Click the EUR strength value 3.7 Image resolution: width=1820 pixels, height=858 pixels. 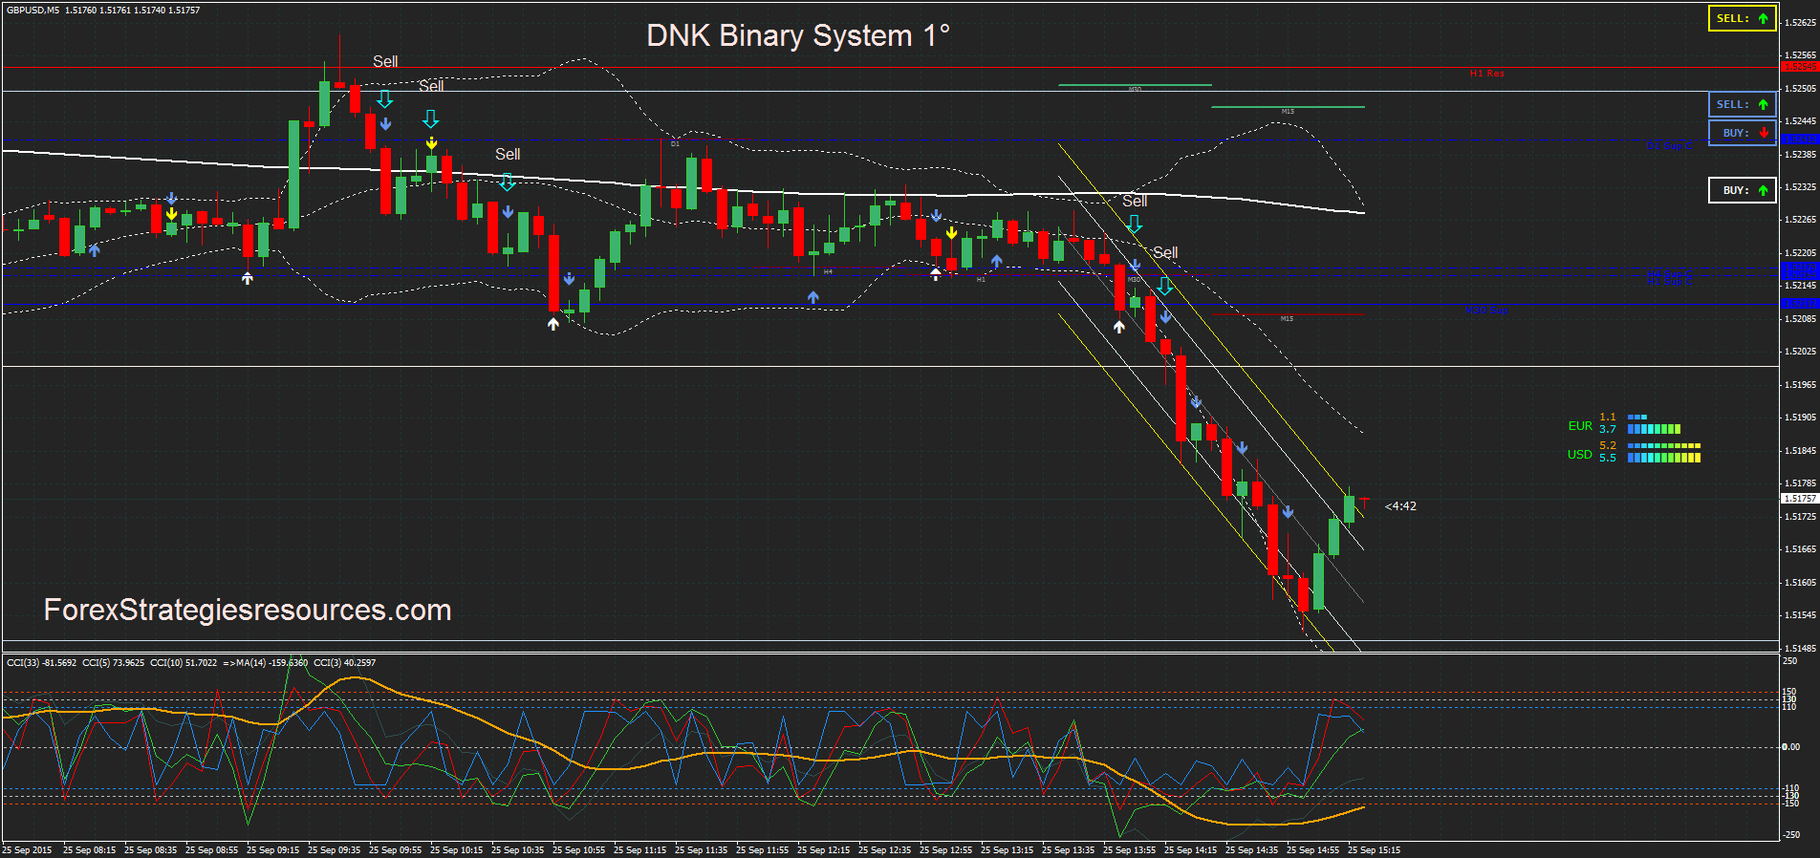pyautogui.click(x=1608, y=429)
